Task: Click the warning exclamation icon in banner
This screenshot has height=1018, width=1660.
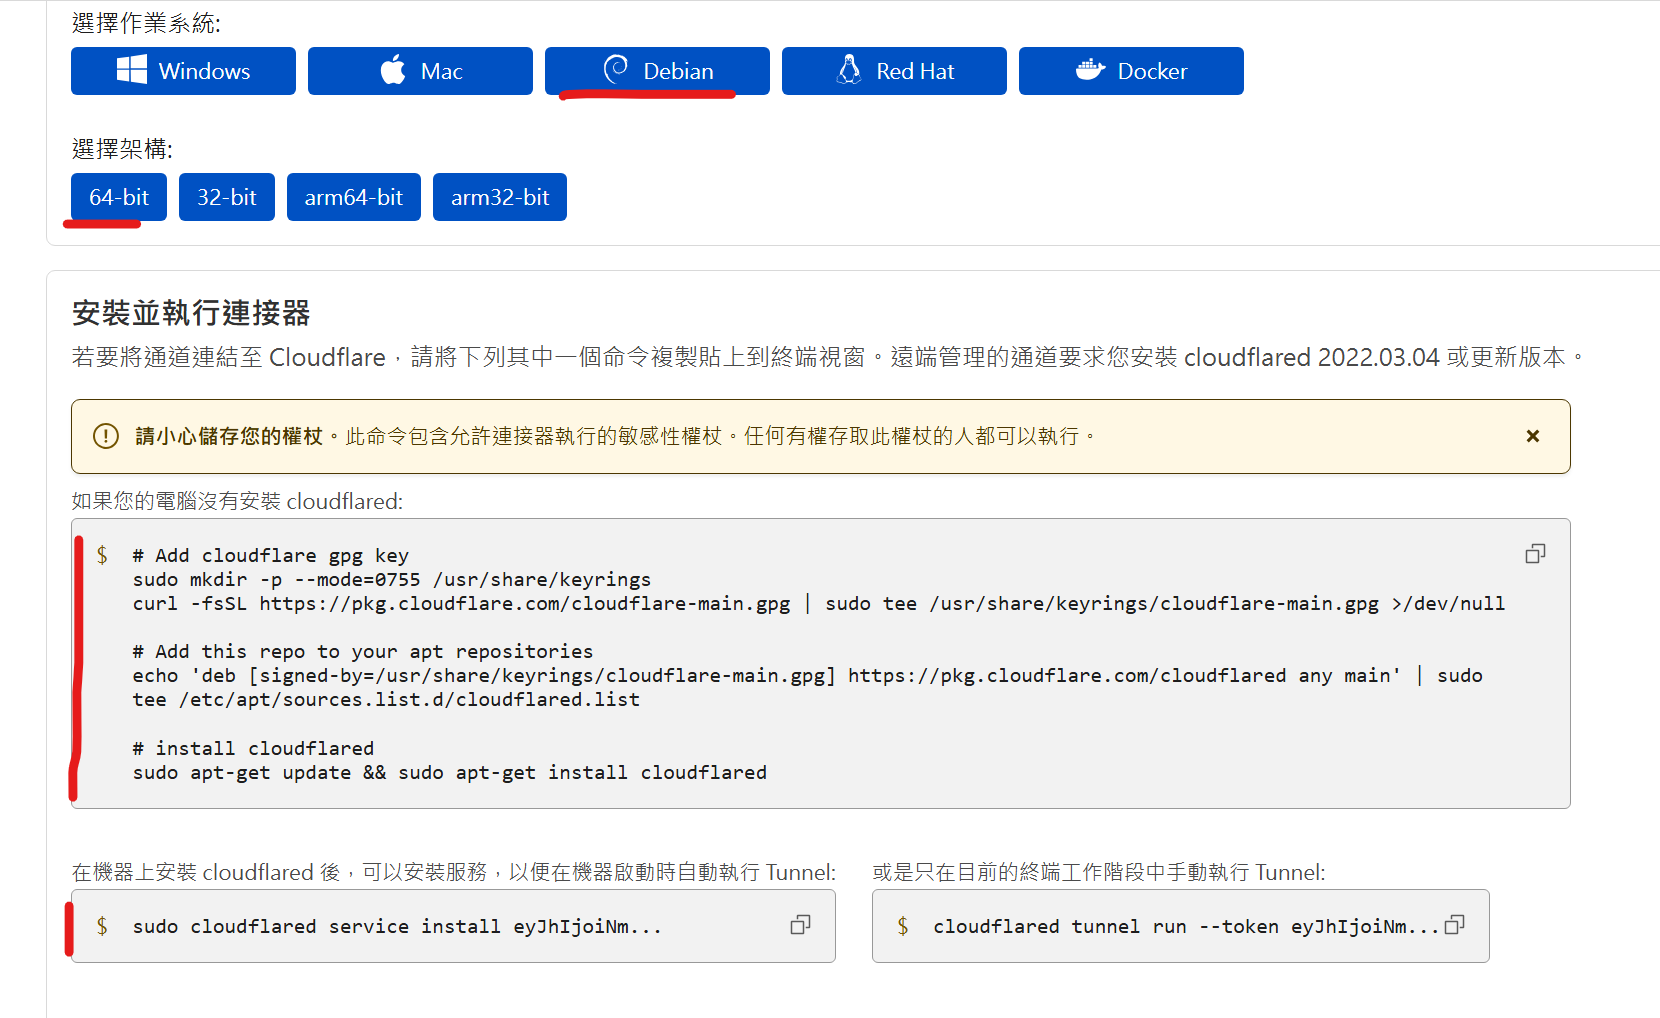Action: 106,436
